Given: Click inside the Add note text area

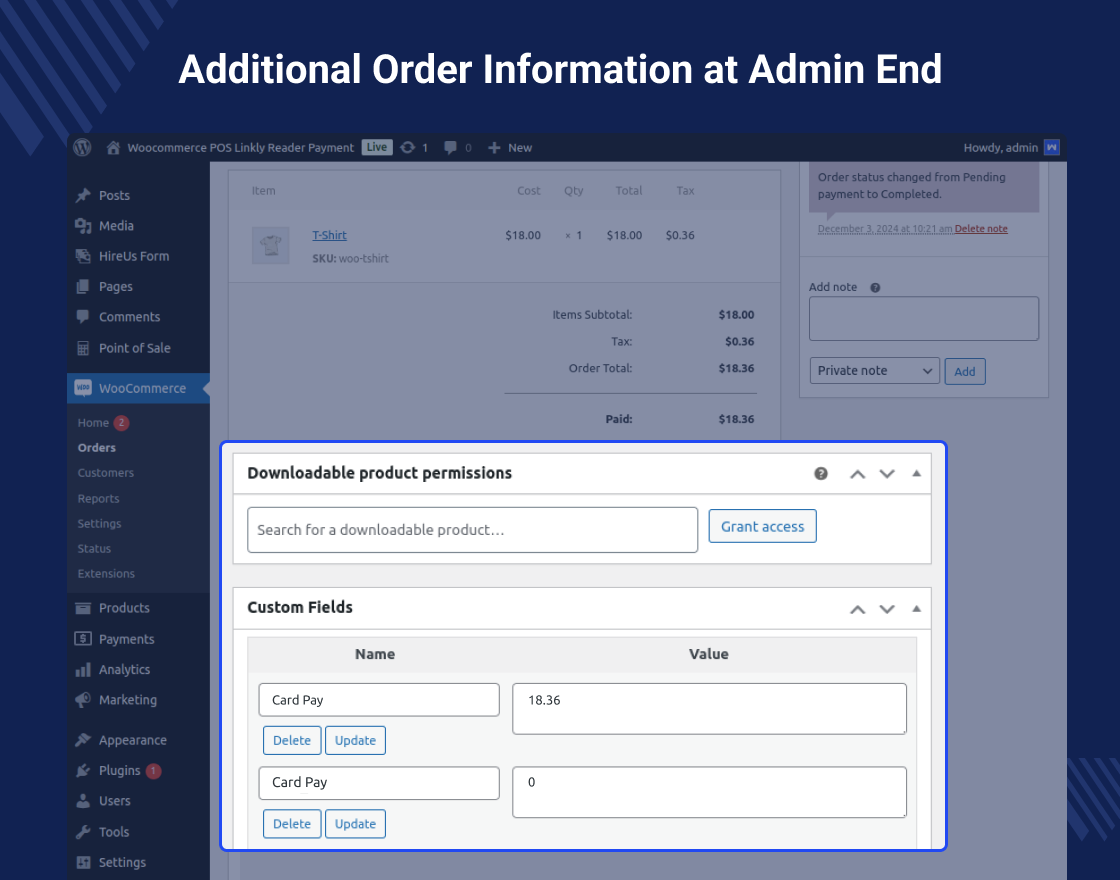Looking at the screenshot, I should tap(923, 318).
